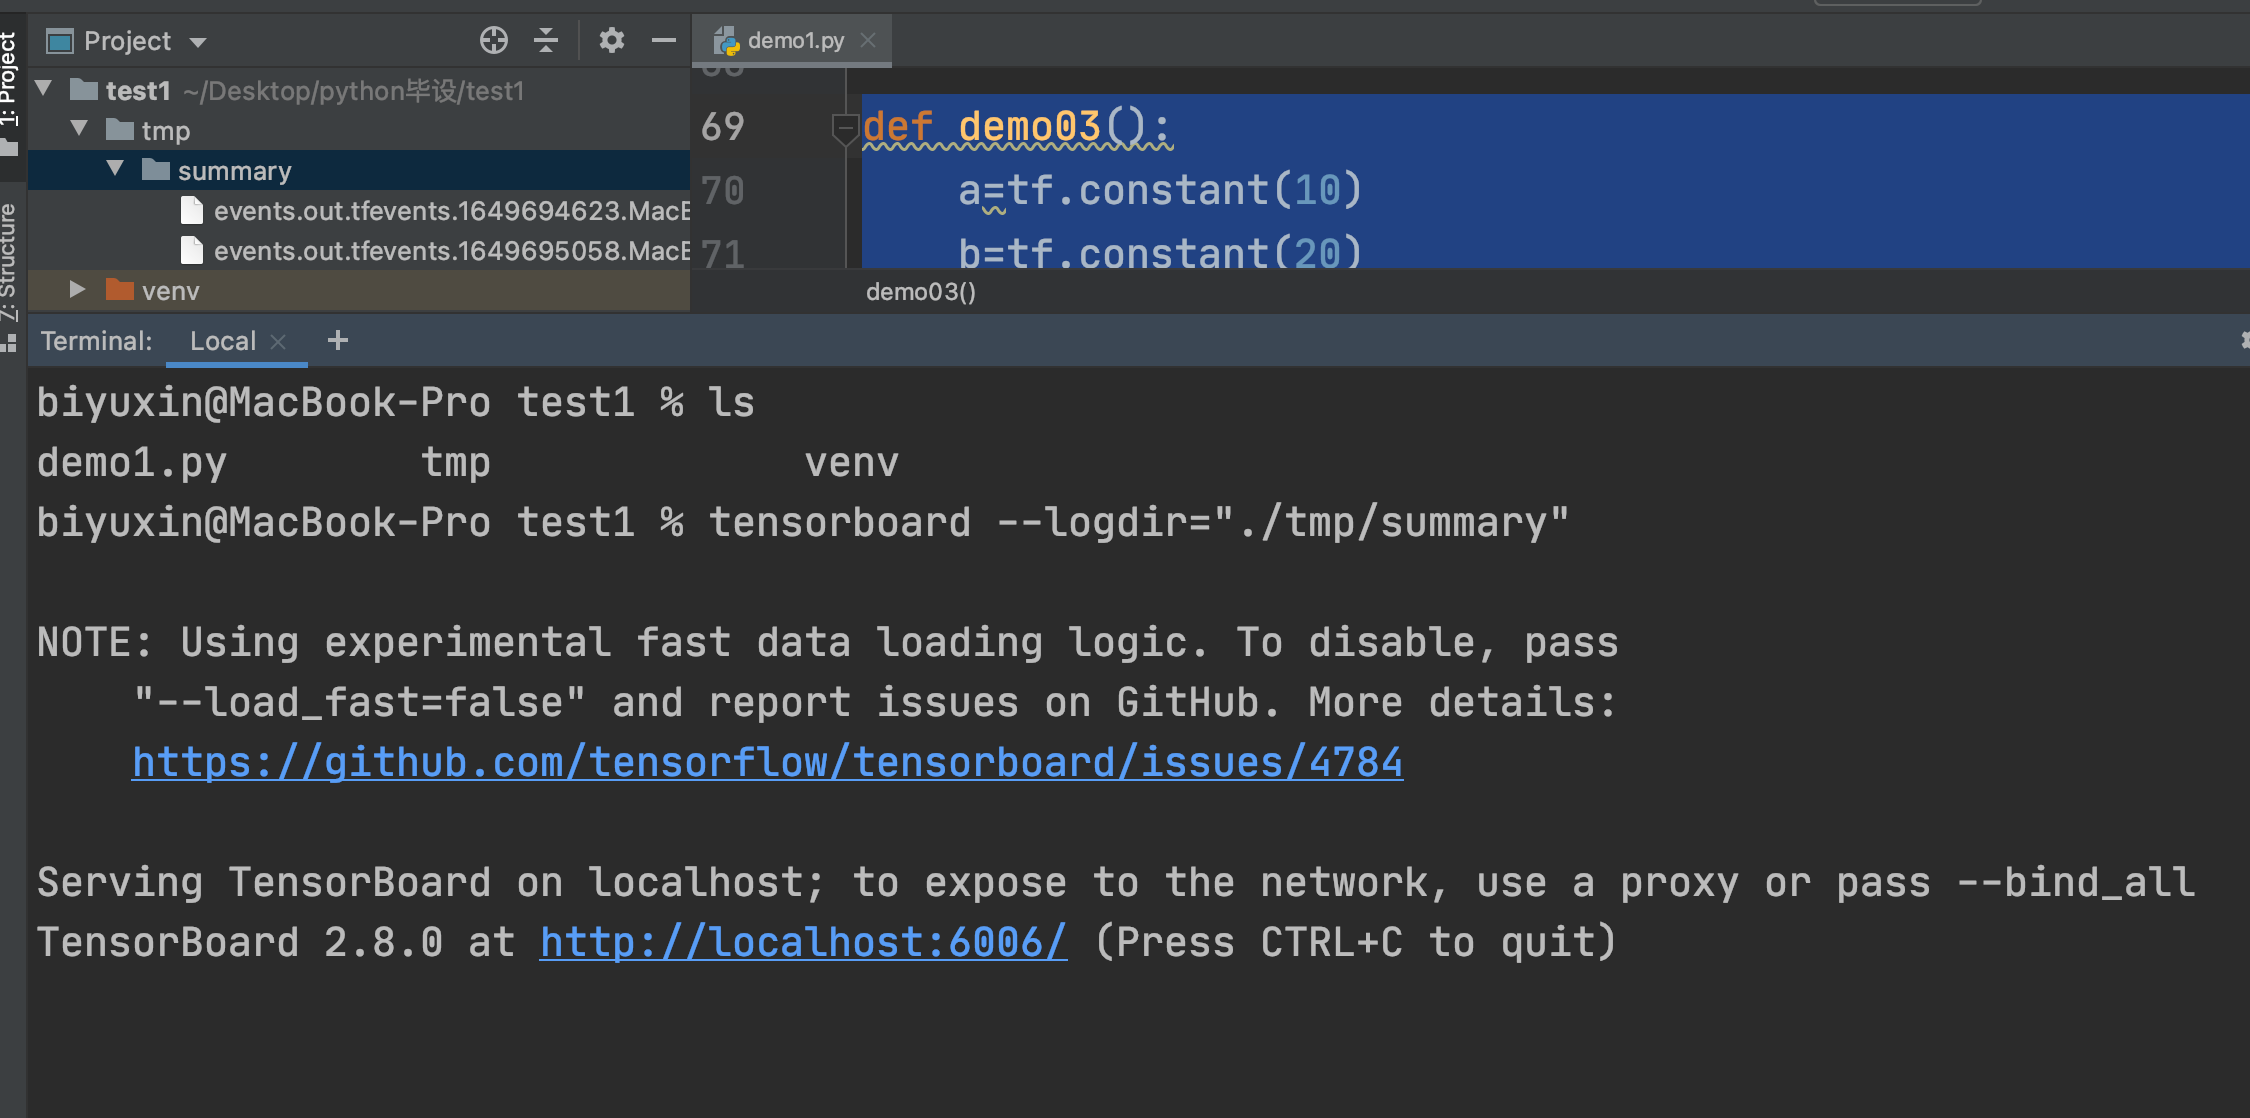Switch to the demo1.py editor tab
Image resolution: width=2250 pixels, height=1118 pixels.
tap(794, 40)
